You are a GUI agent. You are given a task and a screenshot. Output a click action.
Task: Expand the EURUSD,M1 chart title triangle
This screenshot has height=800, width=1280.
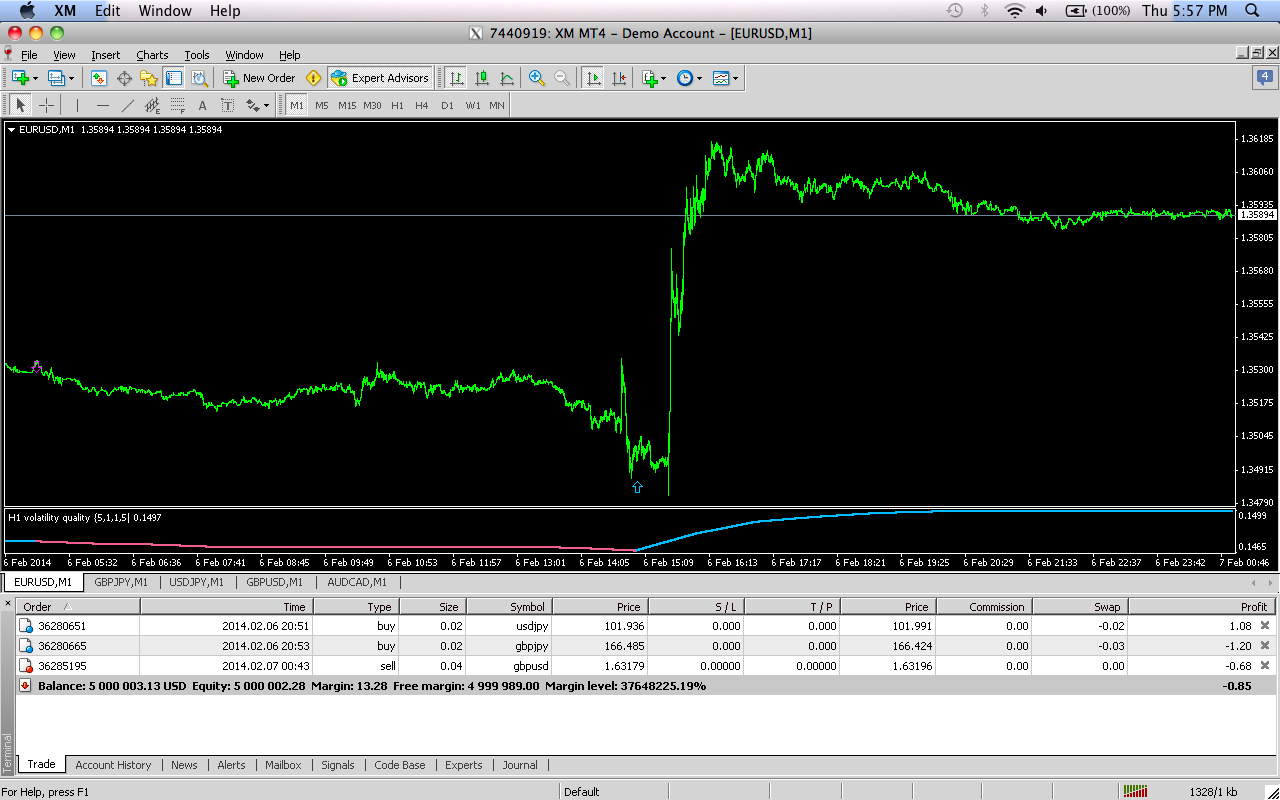coord(11,129)
